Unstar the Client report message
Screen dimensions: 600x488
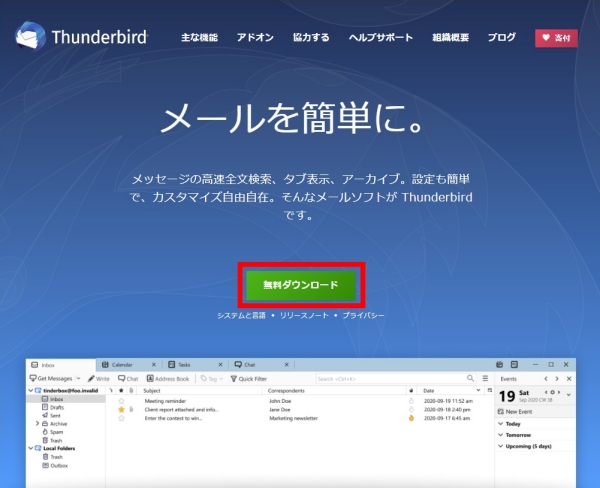click(121, 410)
